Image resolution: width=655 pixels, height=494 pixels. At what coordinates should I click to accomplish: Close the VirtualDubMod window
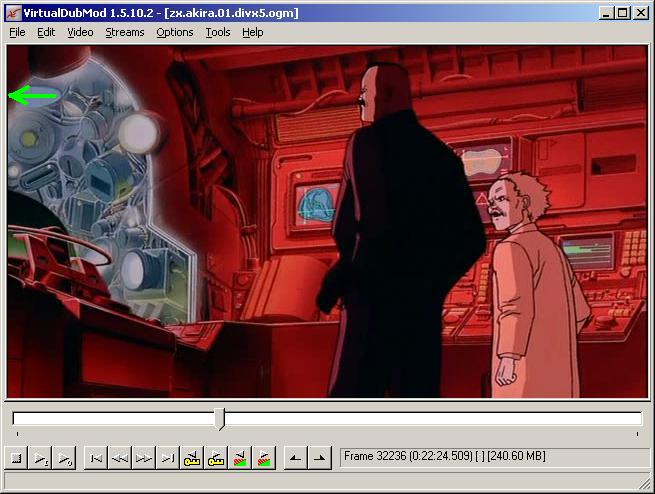[x=640, y=13]
